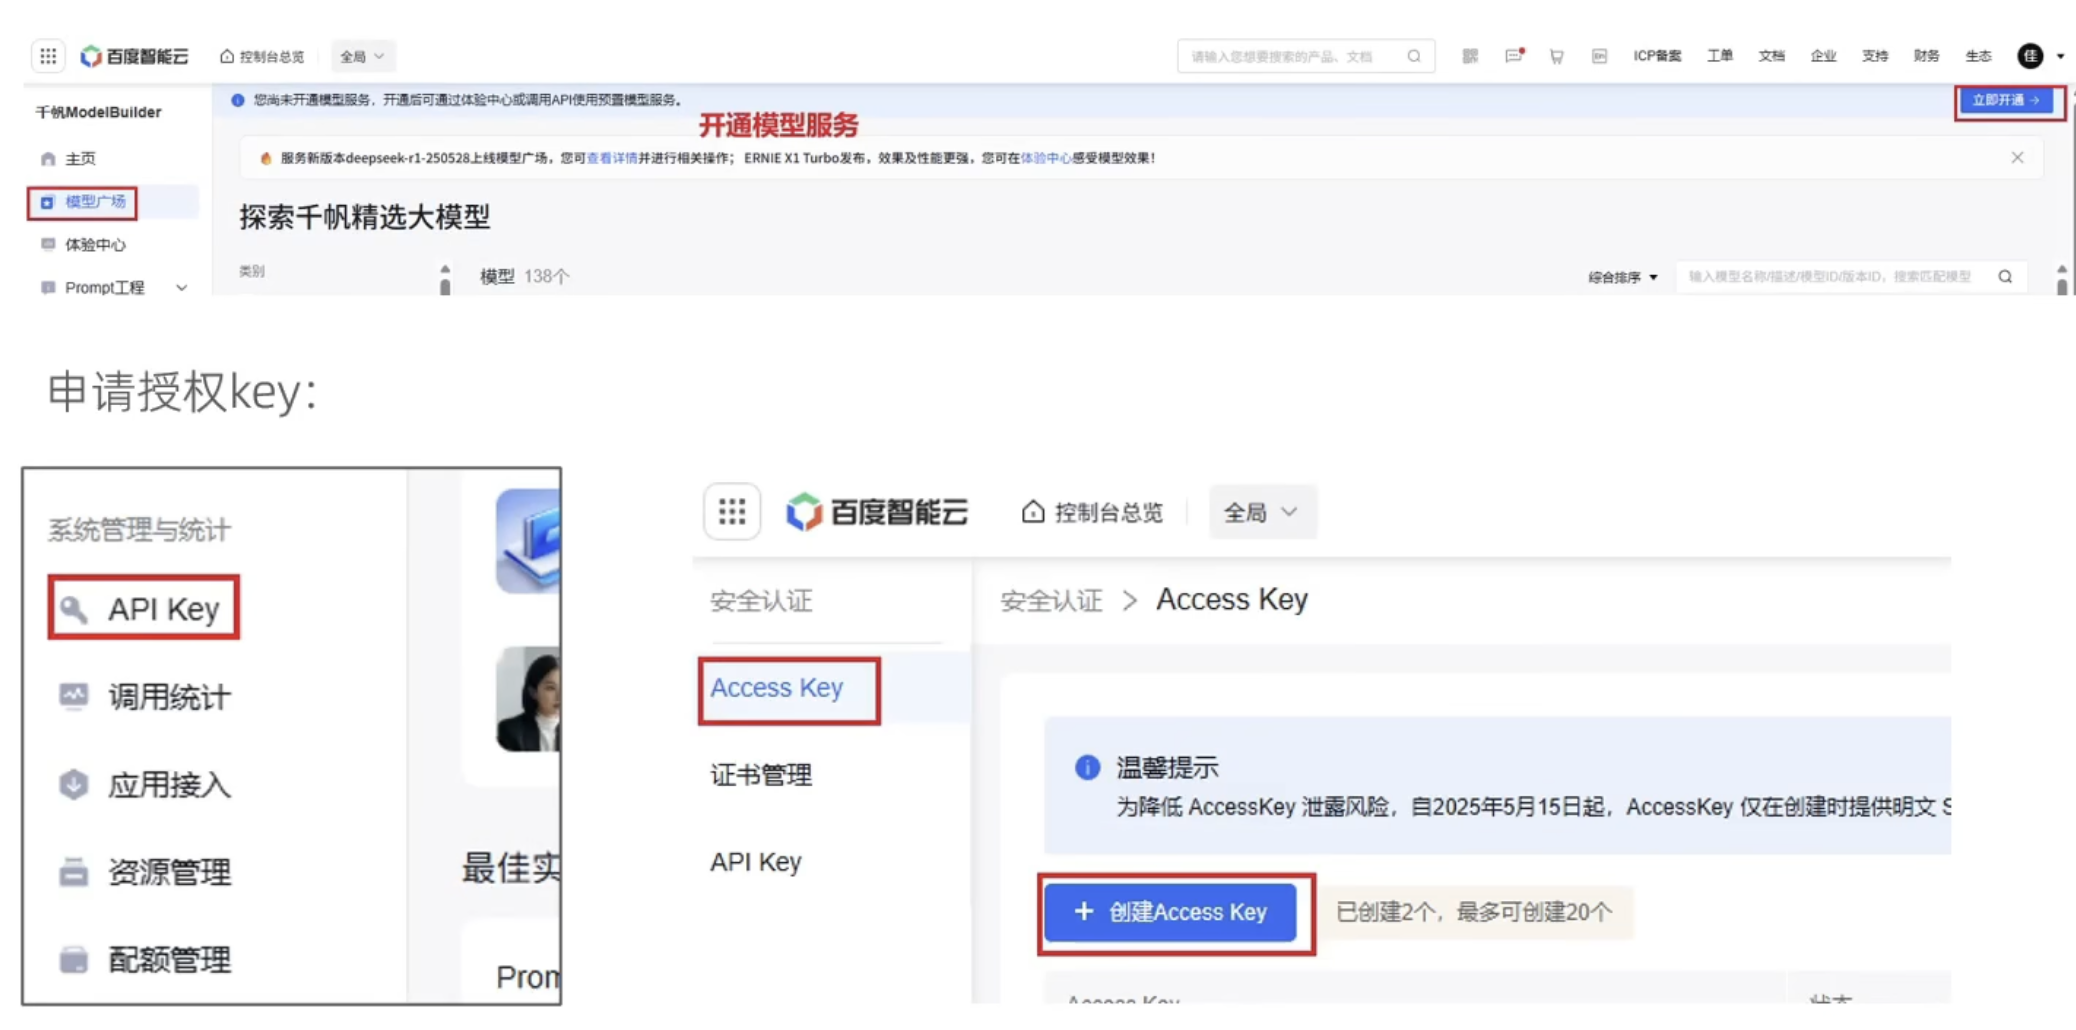Click the black user avatar icon
The height and width of the screenshot is (1030, 2076).
pyautogui.click(x=2030, y=56)
